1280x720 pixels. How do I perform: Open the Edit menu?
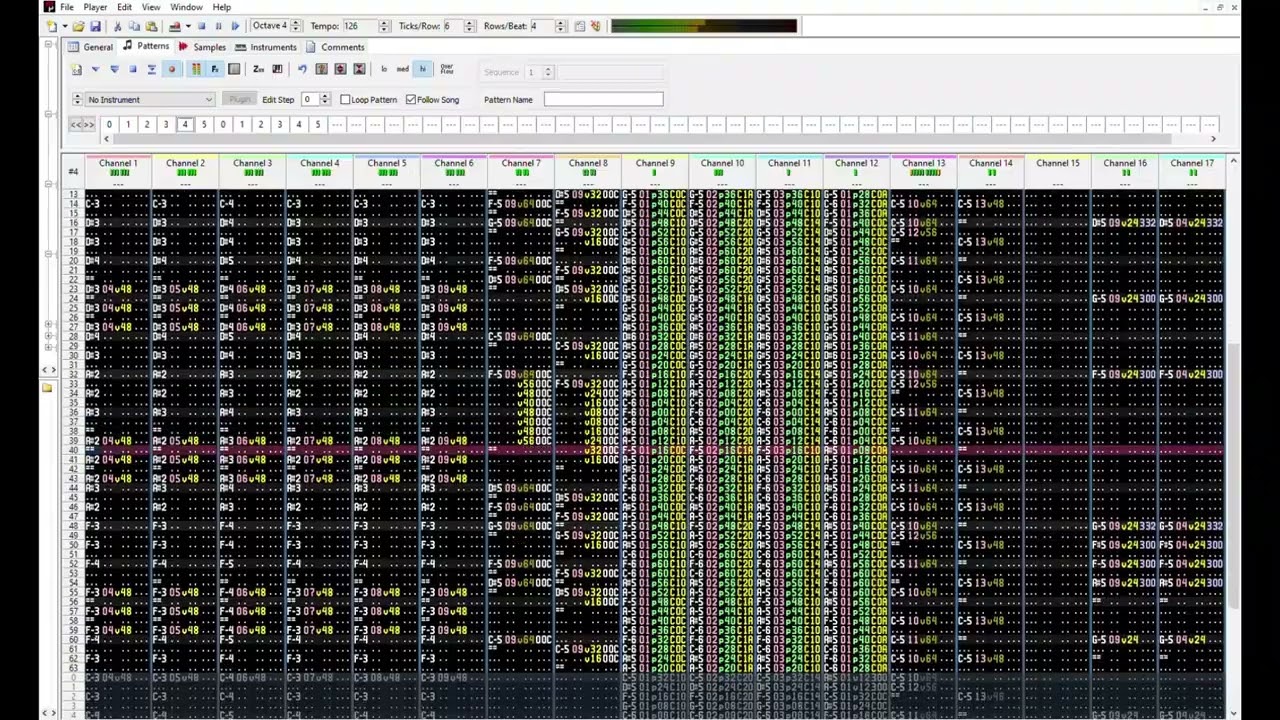(x=124, y=7)
